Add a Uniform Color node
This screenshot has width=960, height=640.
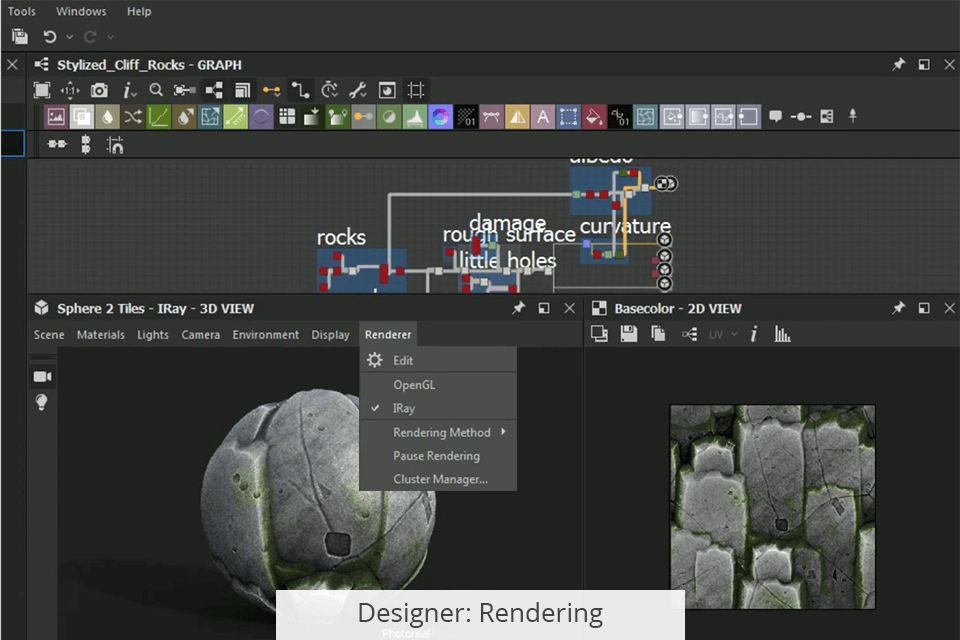pyautogui.click(x=594, y=116)
